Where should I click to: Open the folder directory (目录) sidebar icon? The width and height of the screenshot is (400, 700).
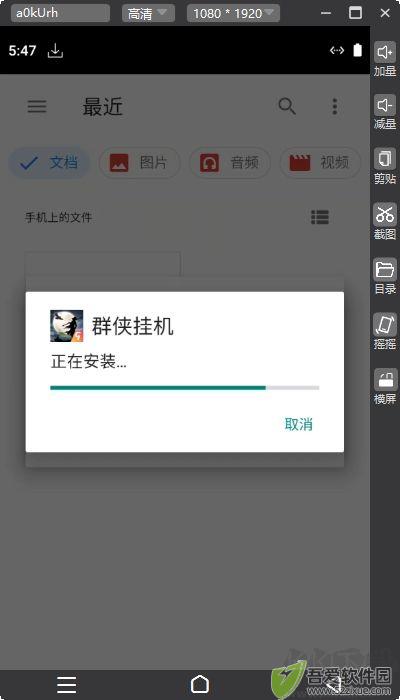pyautogui.click(x=384, y=269)
